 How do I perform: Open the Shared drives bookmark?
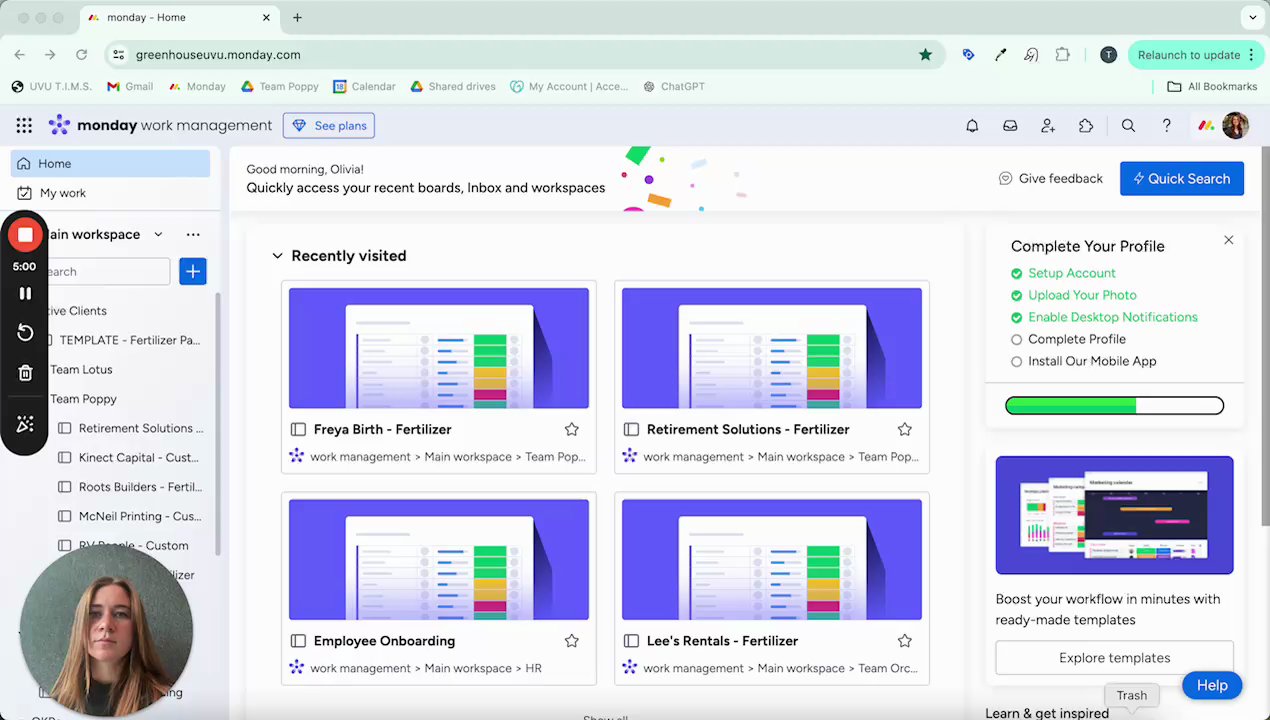click(x=452, y=87)
